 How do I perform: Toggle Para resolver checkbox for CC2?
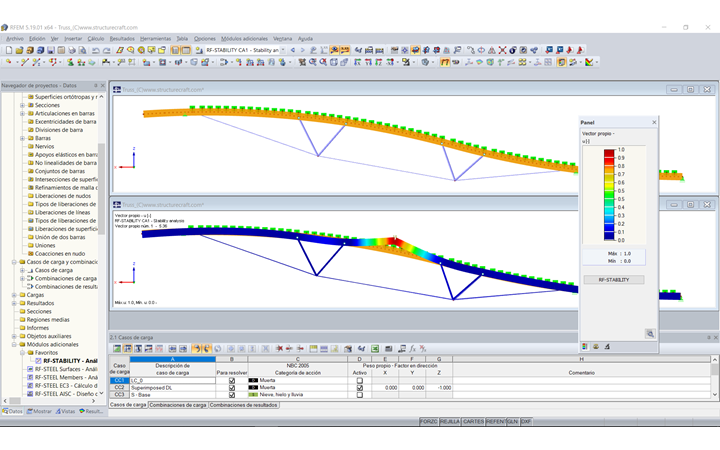pyautogui.click(x=231, y=388)
